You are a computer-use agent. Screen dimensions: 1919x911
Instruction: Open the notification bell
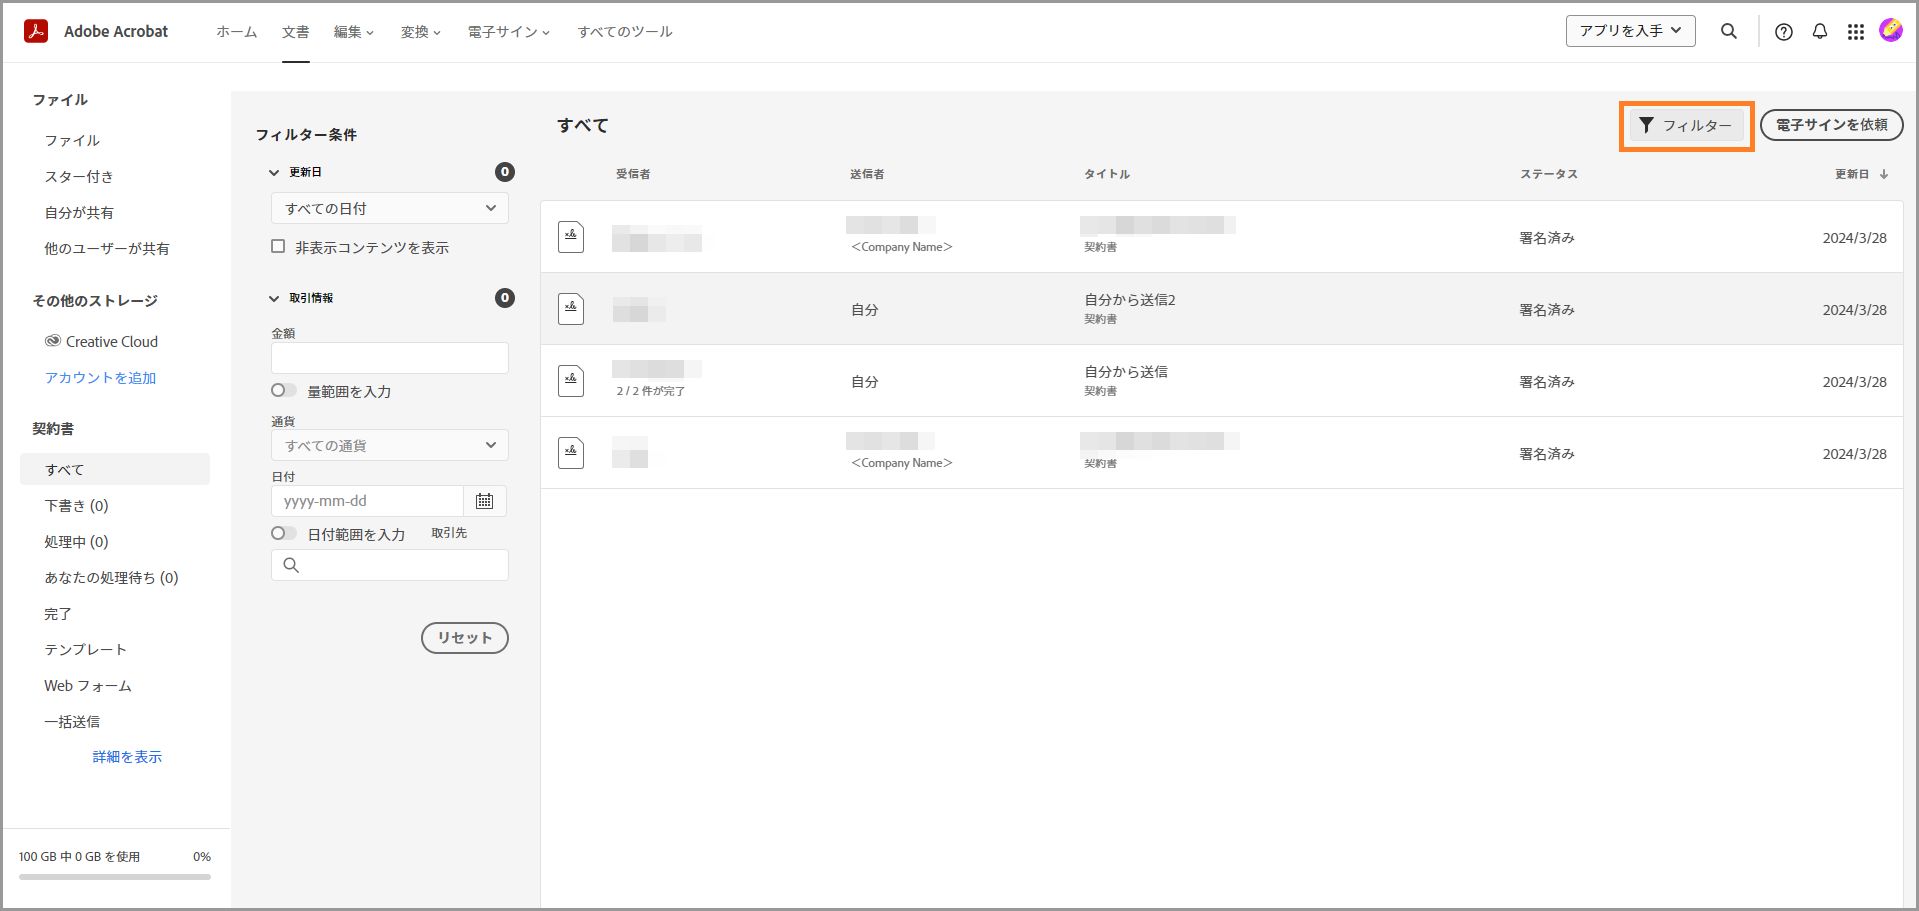click(x=1819, y=31)
